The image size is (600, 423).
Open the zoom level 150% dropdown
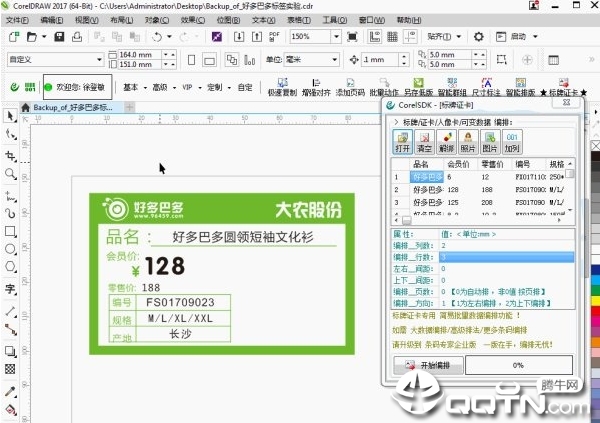pyautogui.click(x=336, y=37)
